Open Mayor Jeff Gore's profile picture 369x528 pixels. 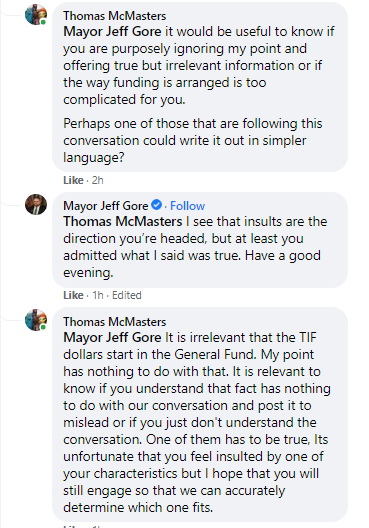pyautogui.click(x=36, y=204)
